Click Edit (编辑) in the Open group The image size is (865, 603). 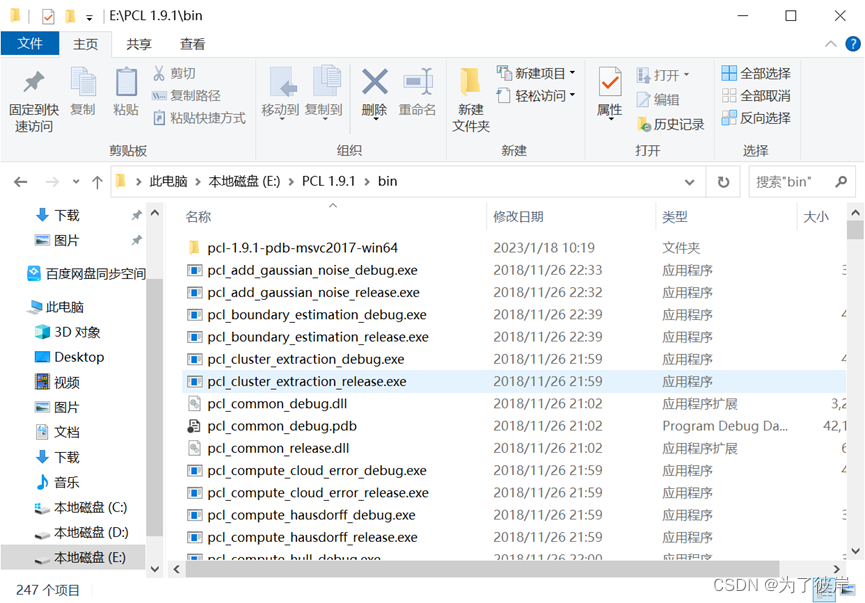pyautogui.click(x=658, y=100)
